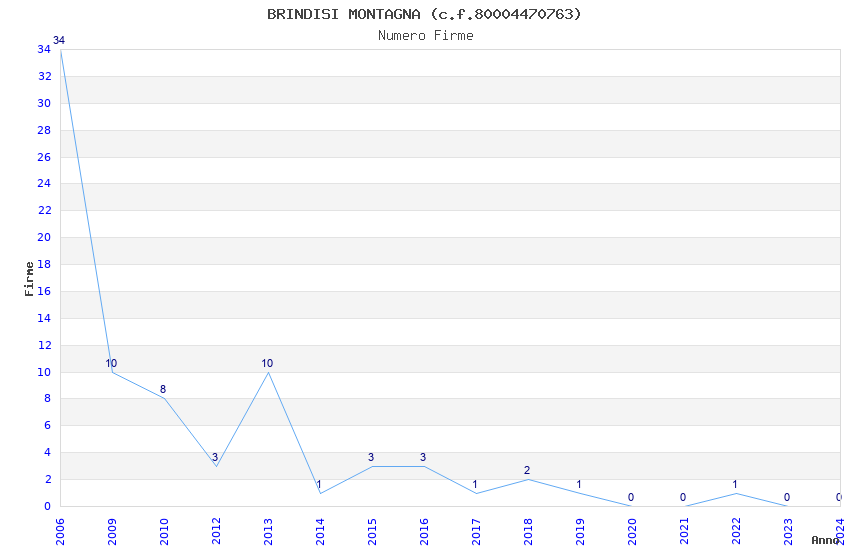Select y-axis tick label 16
The image size is (850, 550).
tap(44, 291)
